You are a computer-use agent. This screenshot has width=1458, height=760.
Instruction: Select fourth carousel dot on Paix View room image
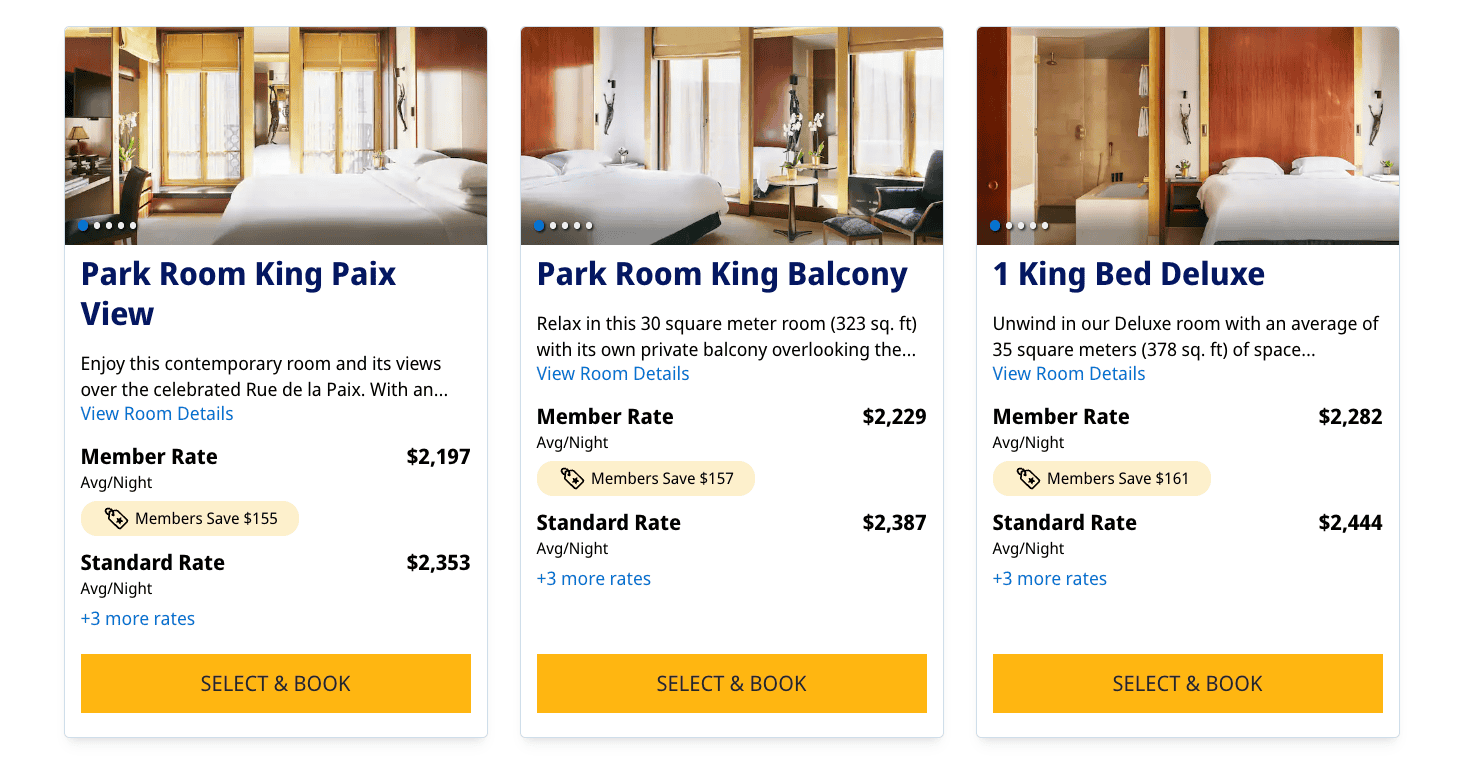(120, 225)
